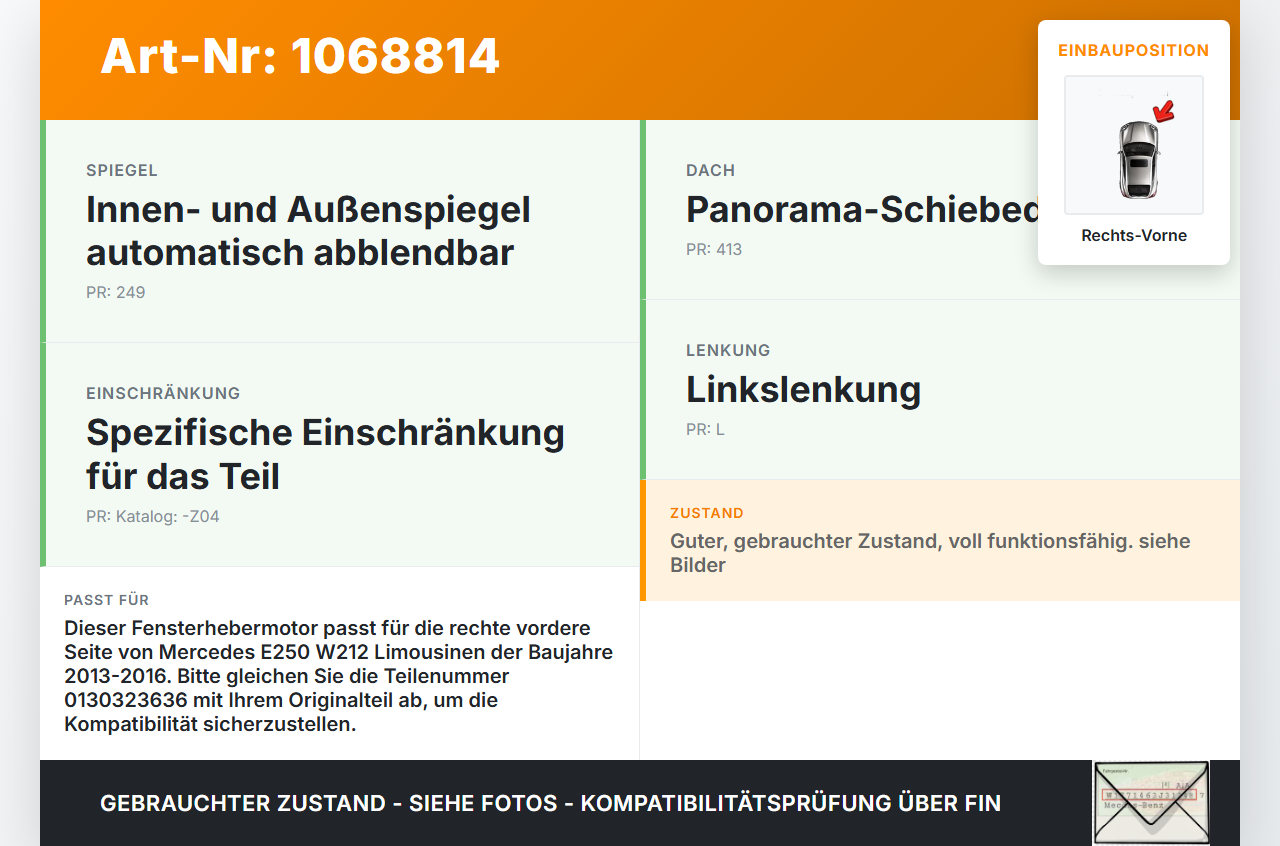1280x846 pixels.
Task: Click the SPIEGEL category label
Action: (x=122, y=171)
